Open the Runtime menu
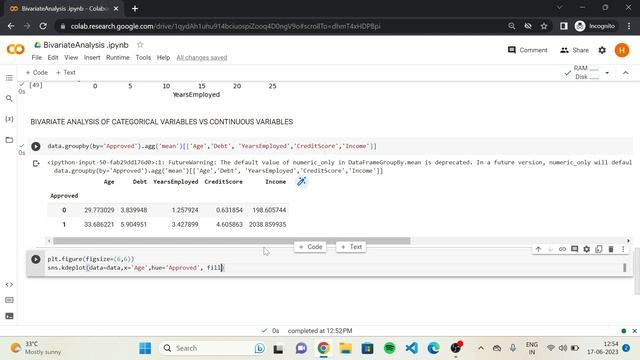The width and height of the screenshot is (640, 360). coord(118,58)
